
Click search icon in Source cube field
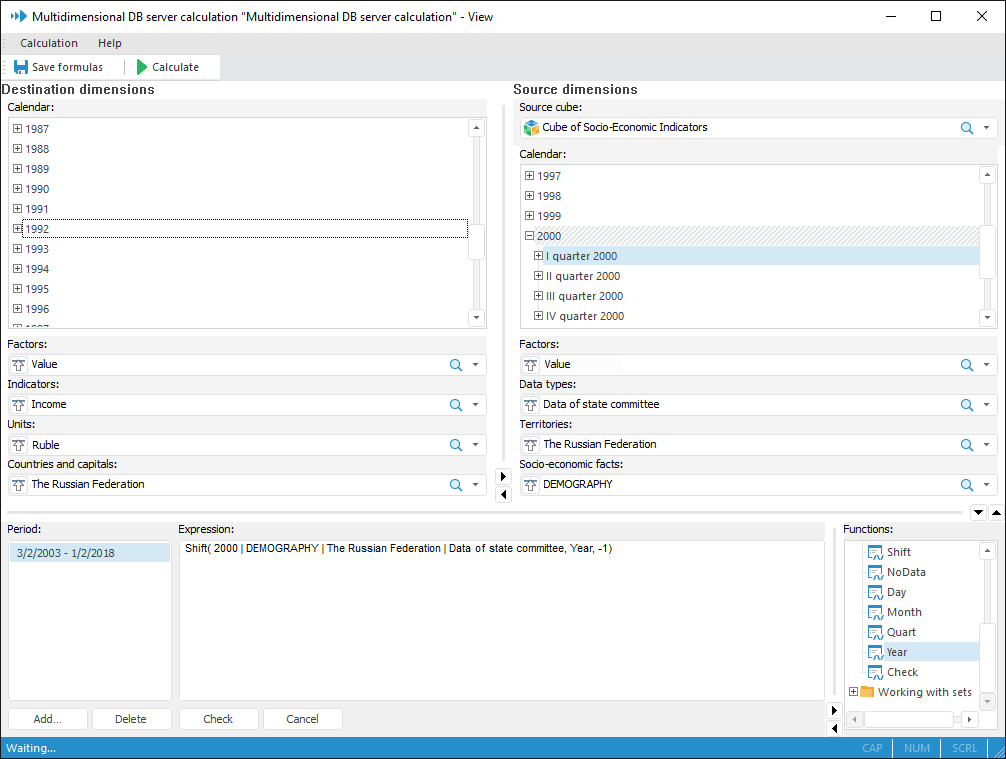tap(966, 128)
